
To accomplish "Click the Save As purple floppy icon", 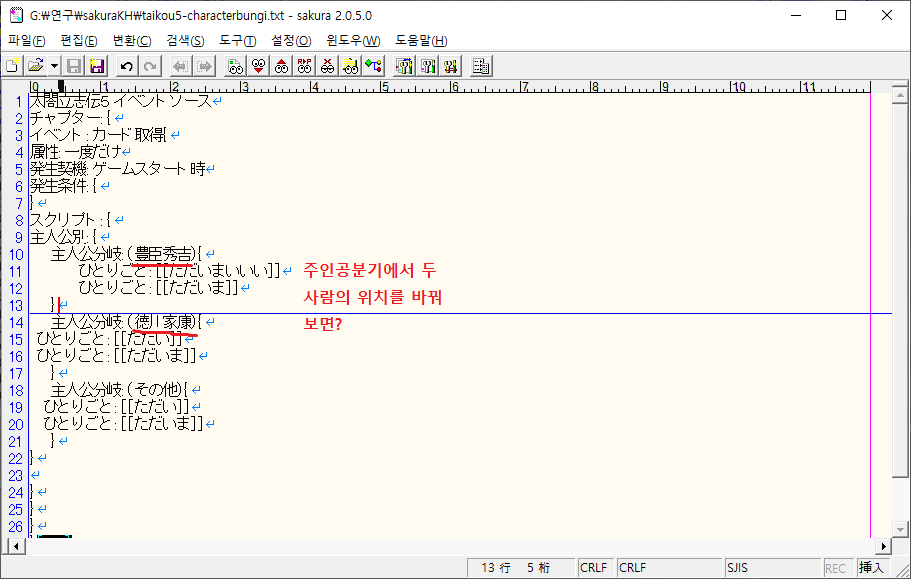I will point(96,66).
